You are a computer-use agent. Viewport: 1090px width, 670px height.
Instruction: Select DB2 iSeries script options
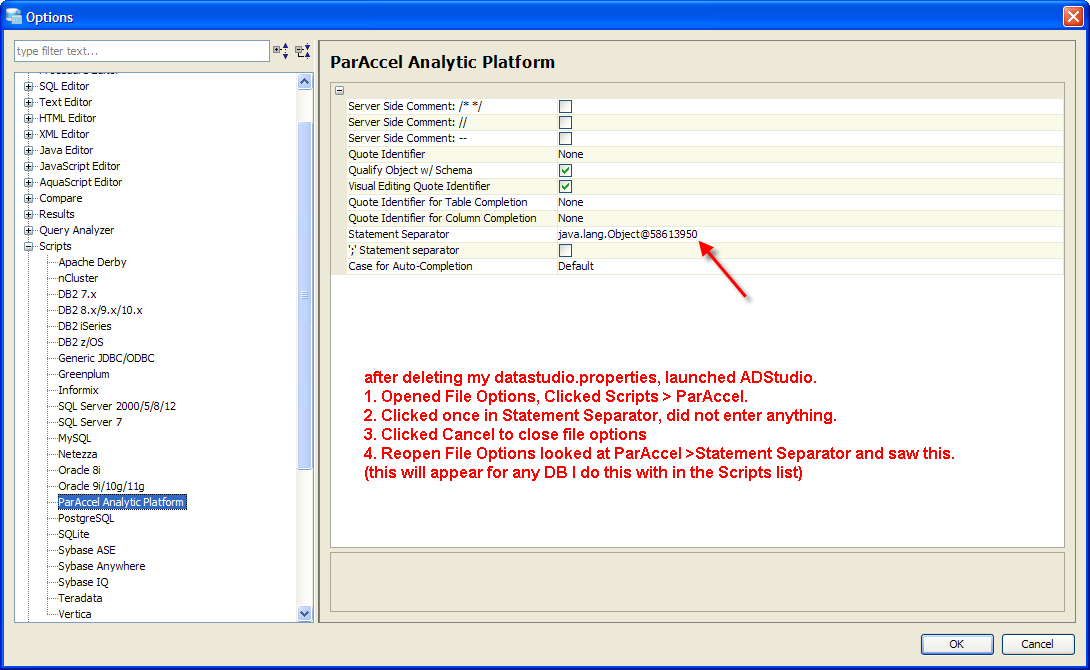pyautogui.click(x=85, y=326)
